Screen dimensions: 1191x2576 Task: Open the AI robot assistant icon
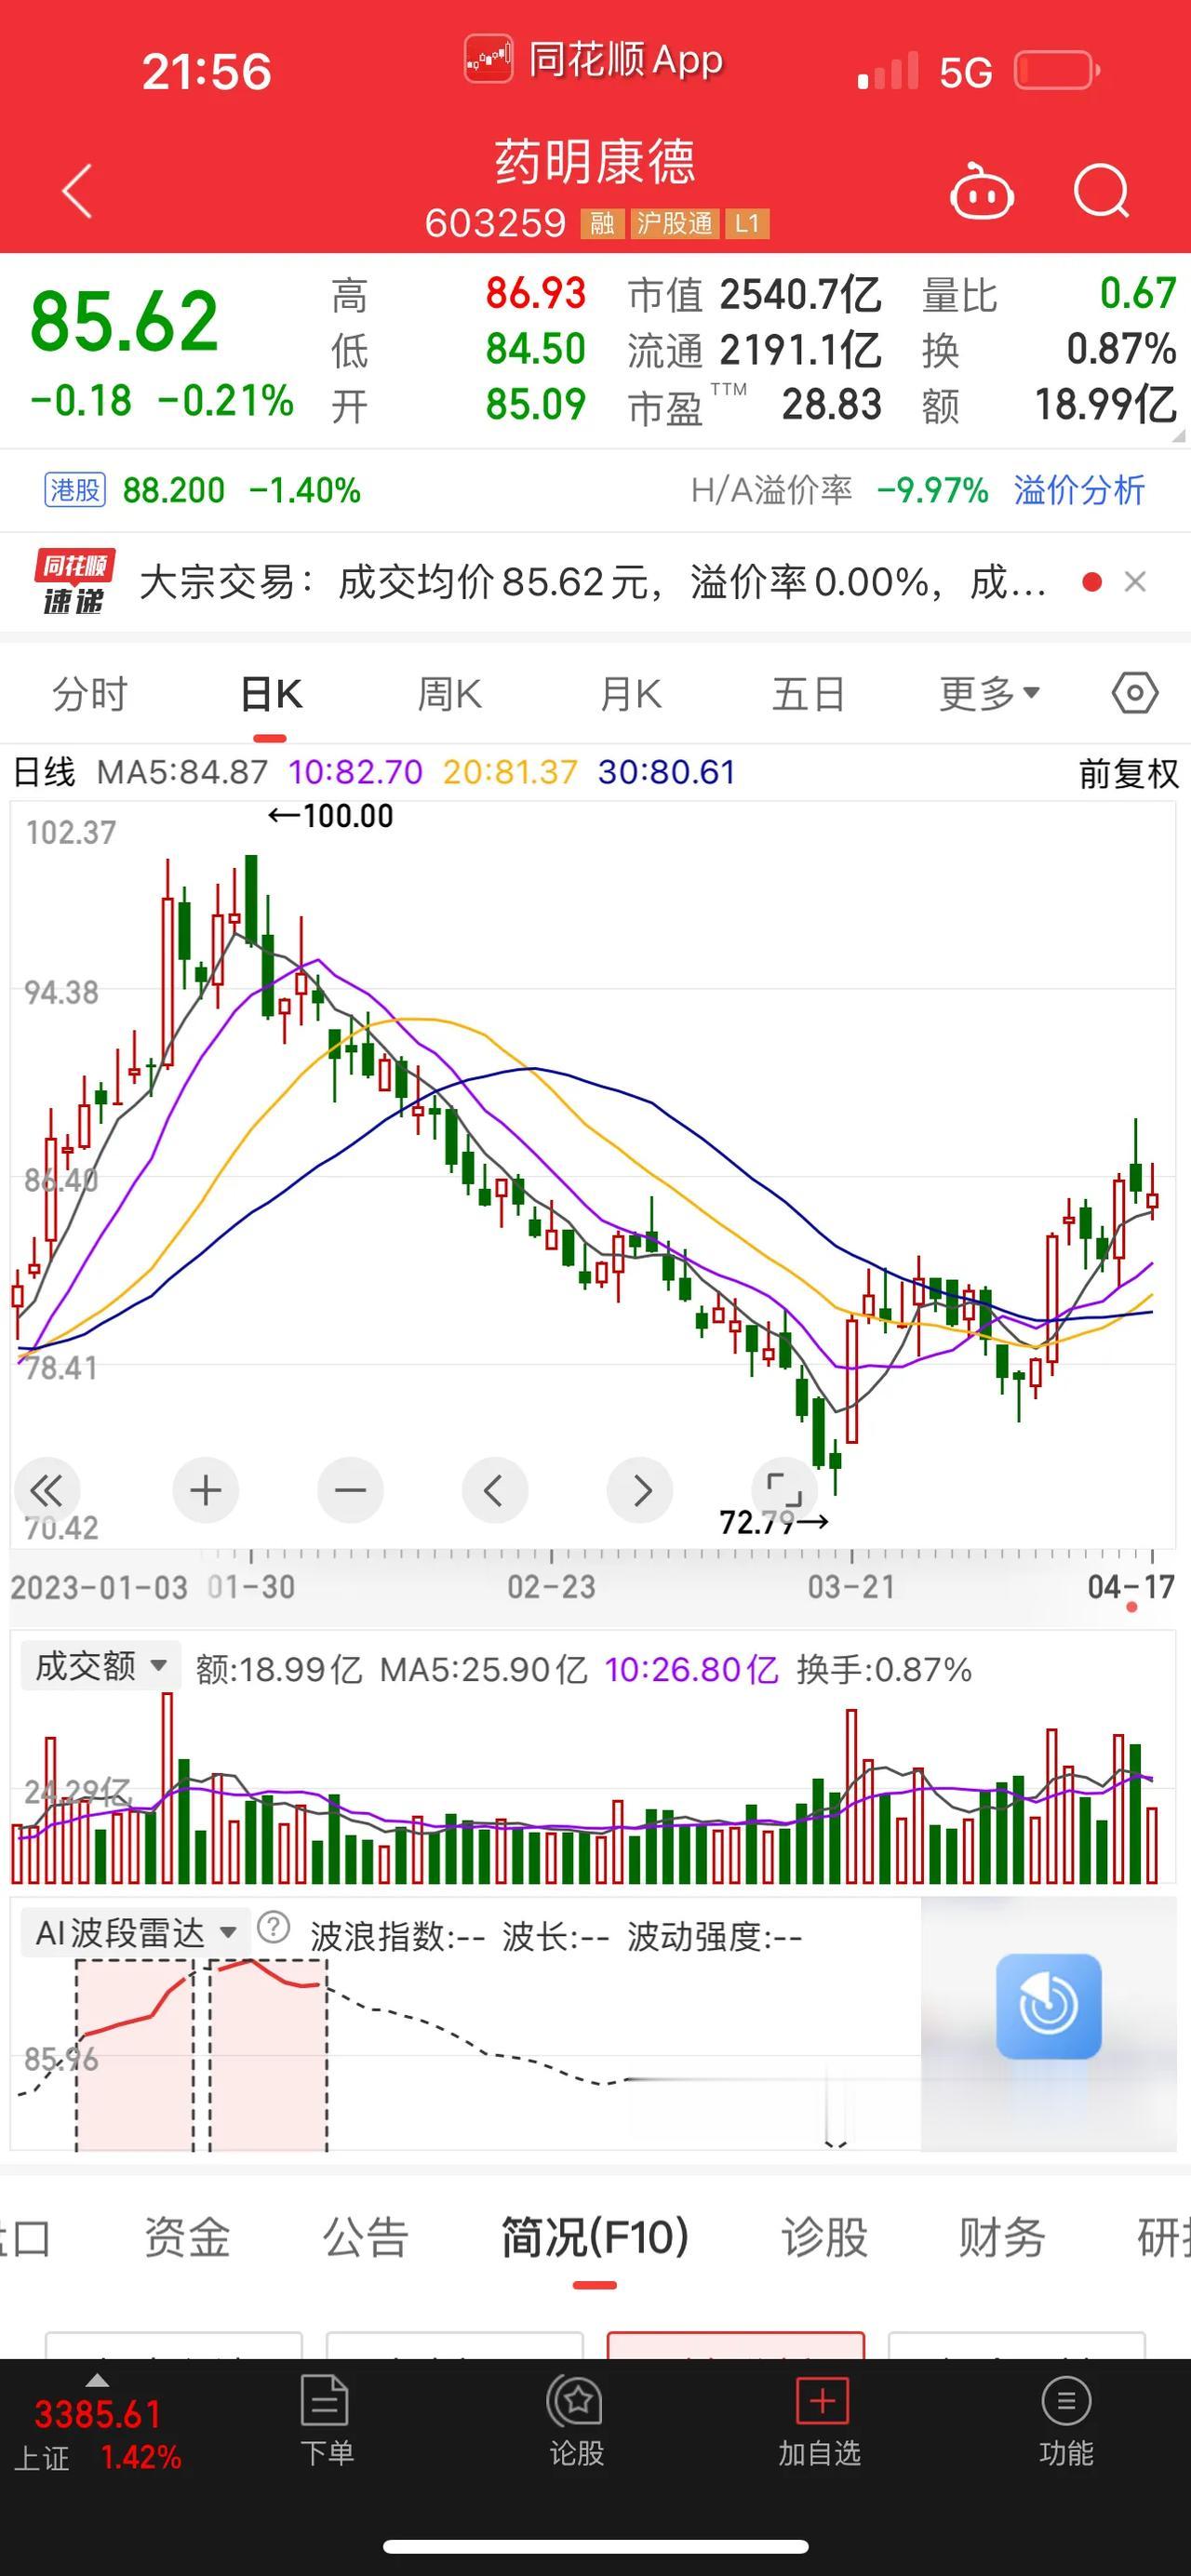pos(981,190)
